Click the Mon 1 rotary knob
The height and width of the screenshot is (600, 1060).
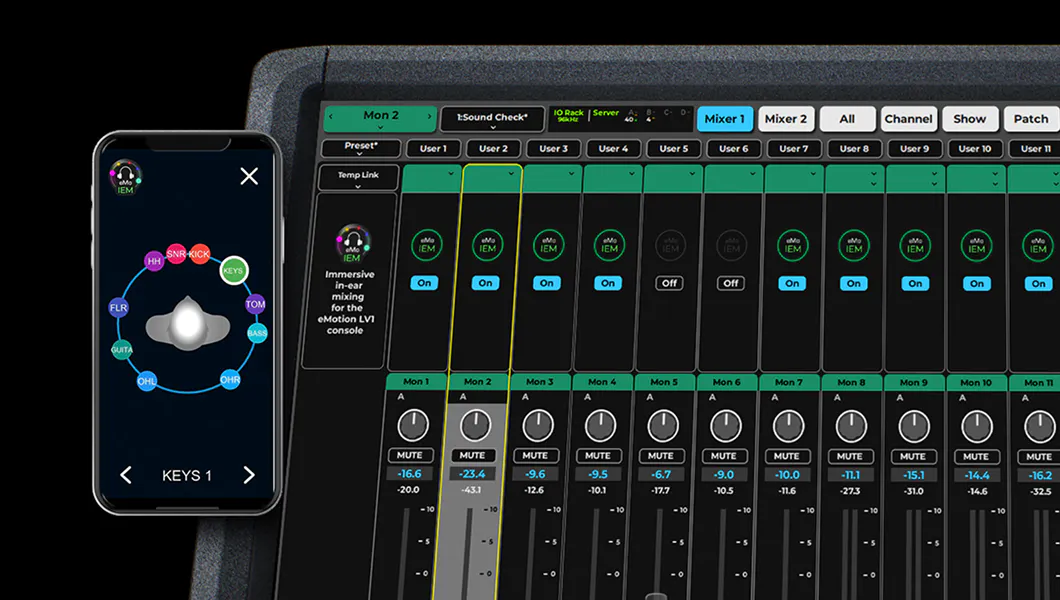pyautogui.click(x=413, y=425)
